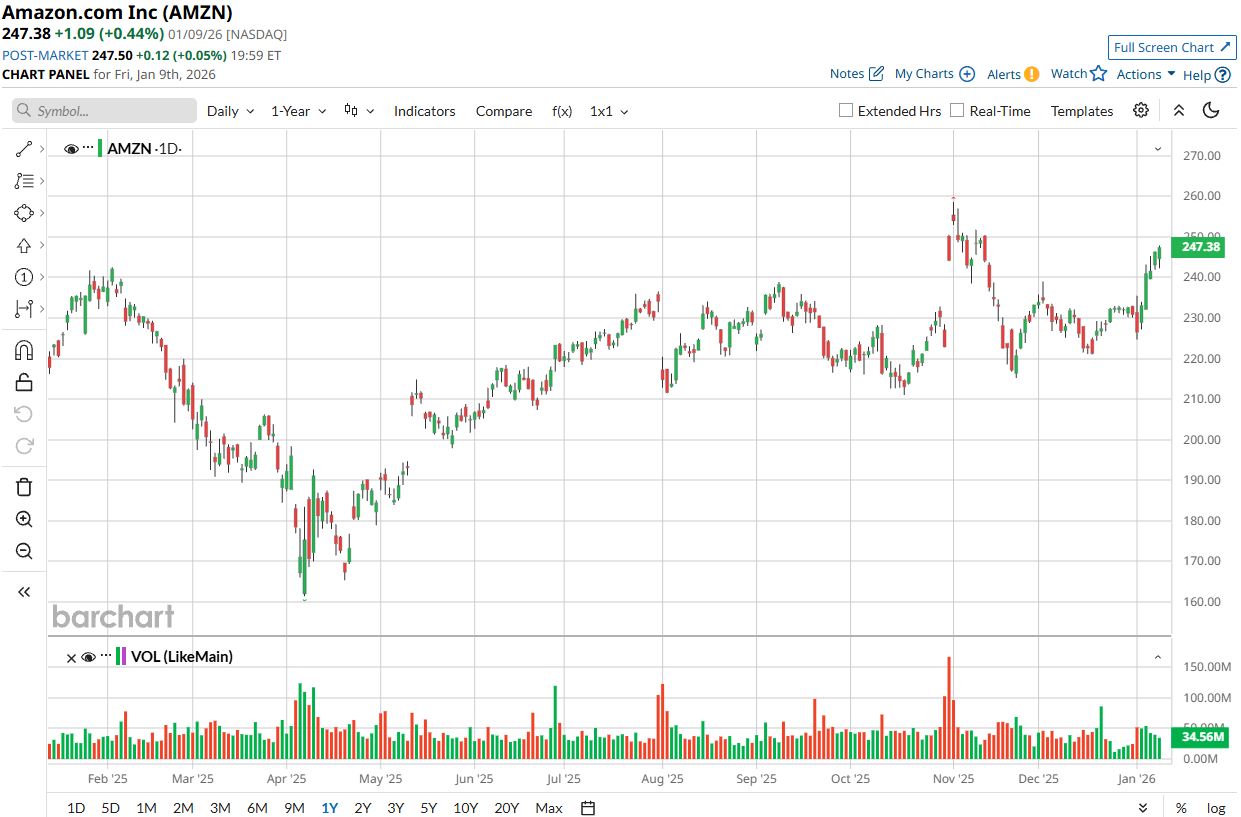Screen dimensions: 1241x817
Task: Open the calendar date range picker
Action: [588, 808]
